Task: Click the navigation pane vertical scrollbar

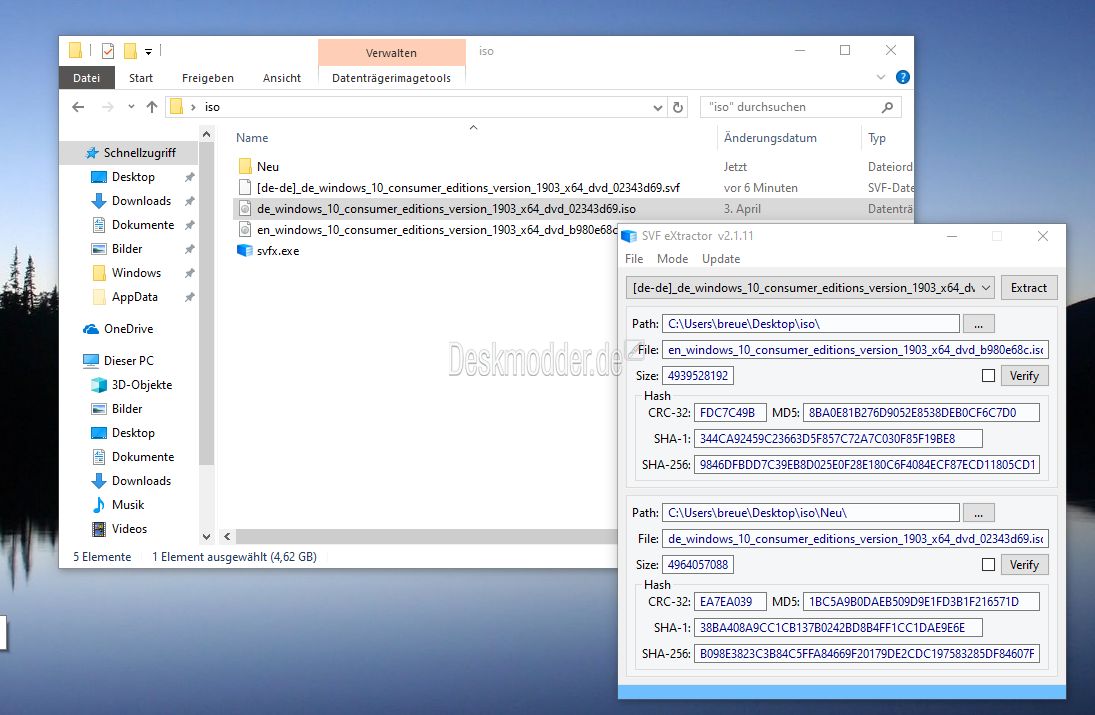Action: click(x=206, y=304)
